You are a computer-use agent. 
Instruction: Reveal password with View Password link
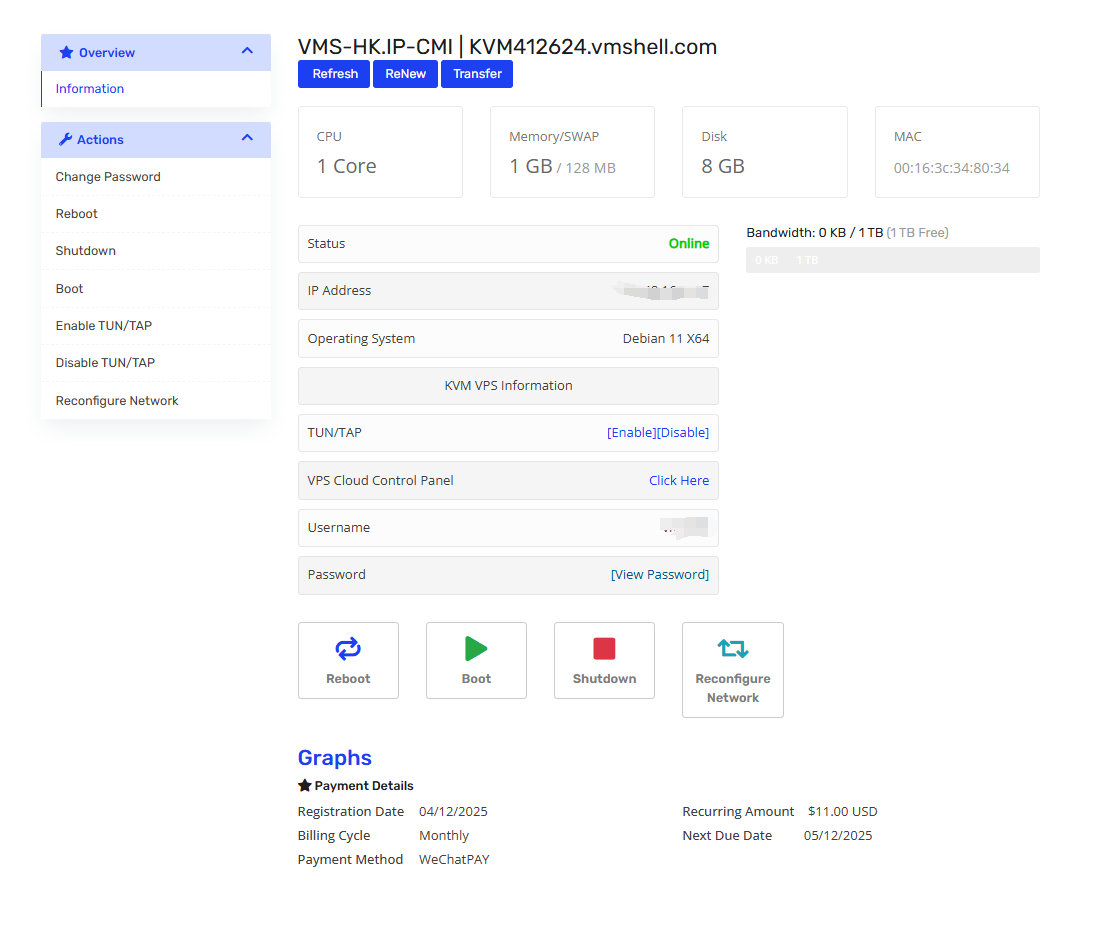click(x=660, y=575)
